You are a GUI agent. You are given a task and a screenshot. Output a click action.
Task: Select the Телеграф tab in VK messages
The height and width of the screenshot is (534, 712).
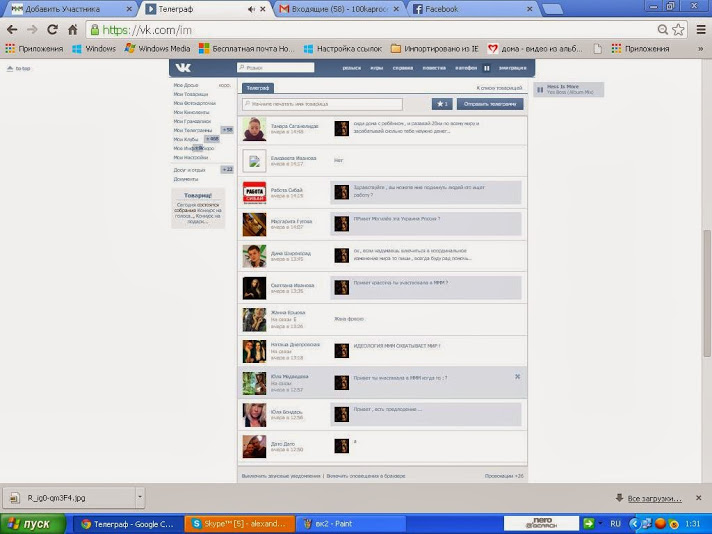pyautogui.click(x=258, y=88)
